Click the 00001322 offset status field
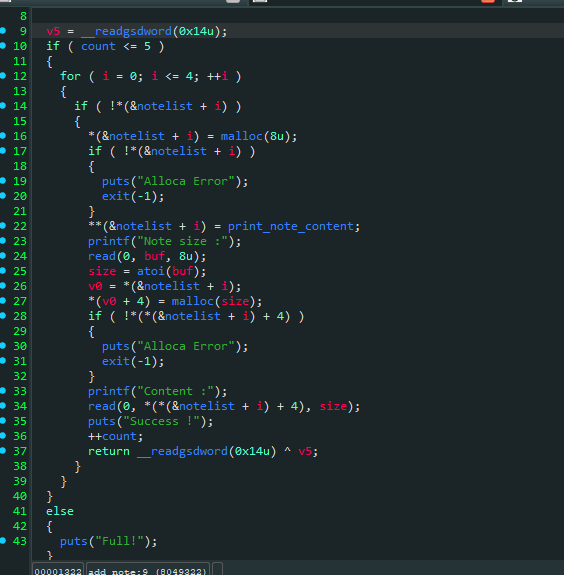This screenshot has height=575, width=564. tap(58, 569)
